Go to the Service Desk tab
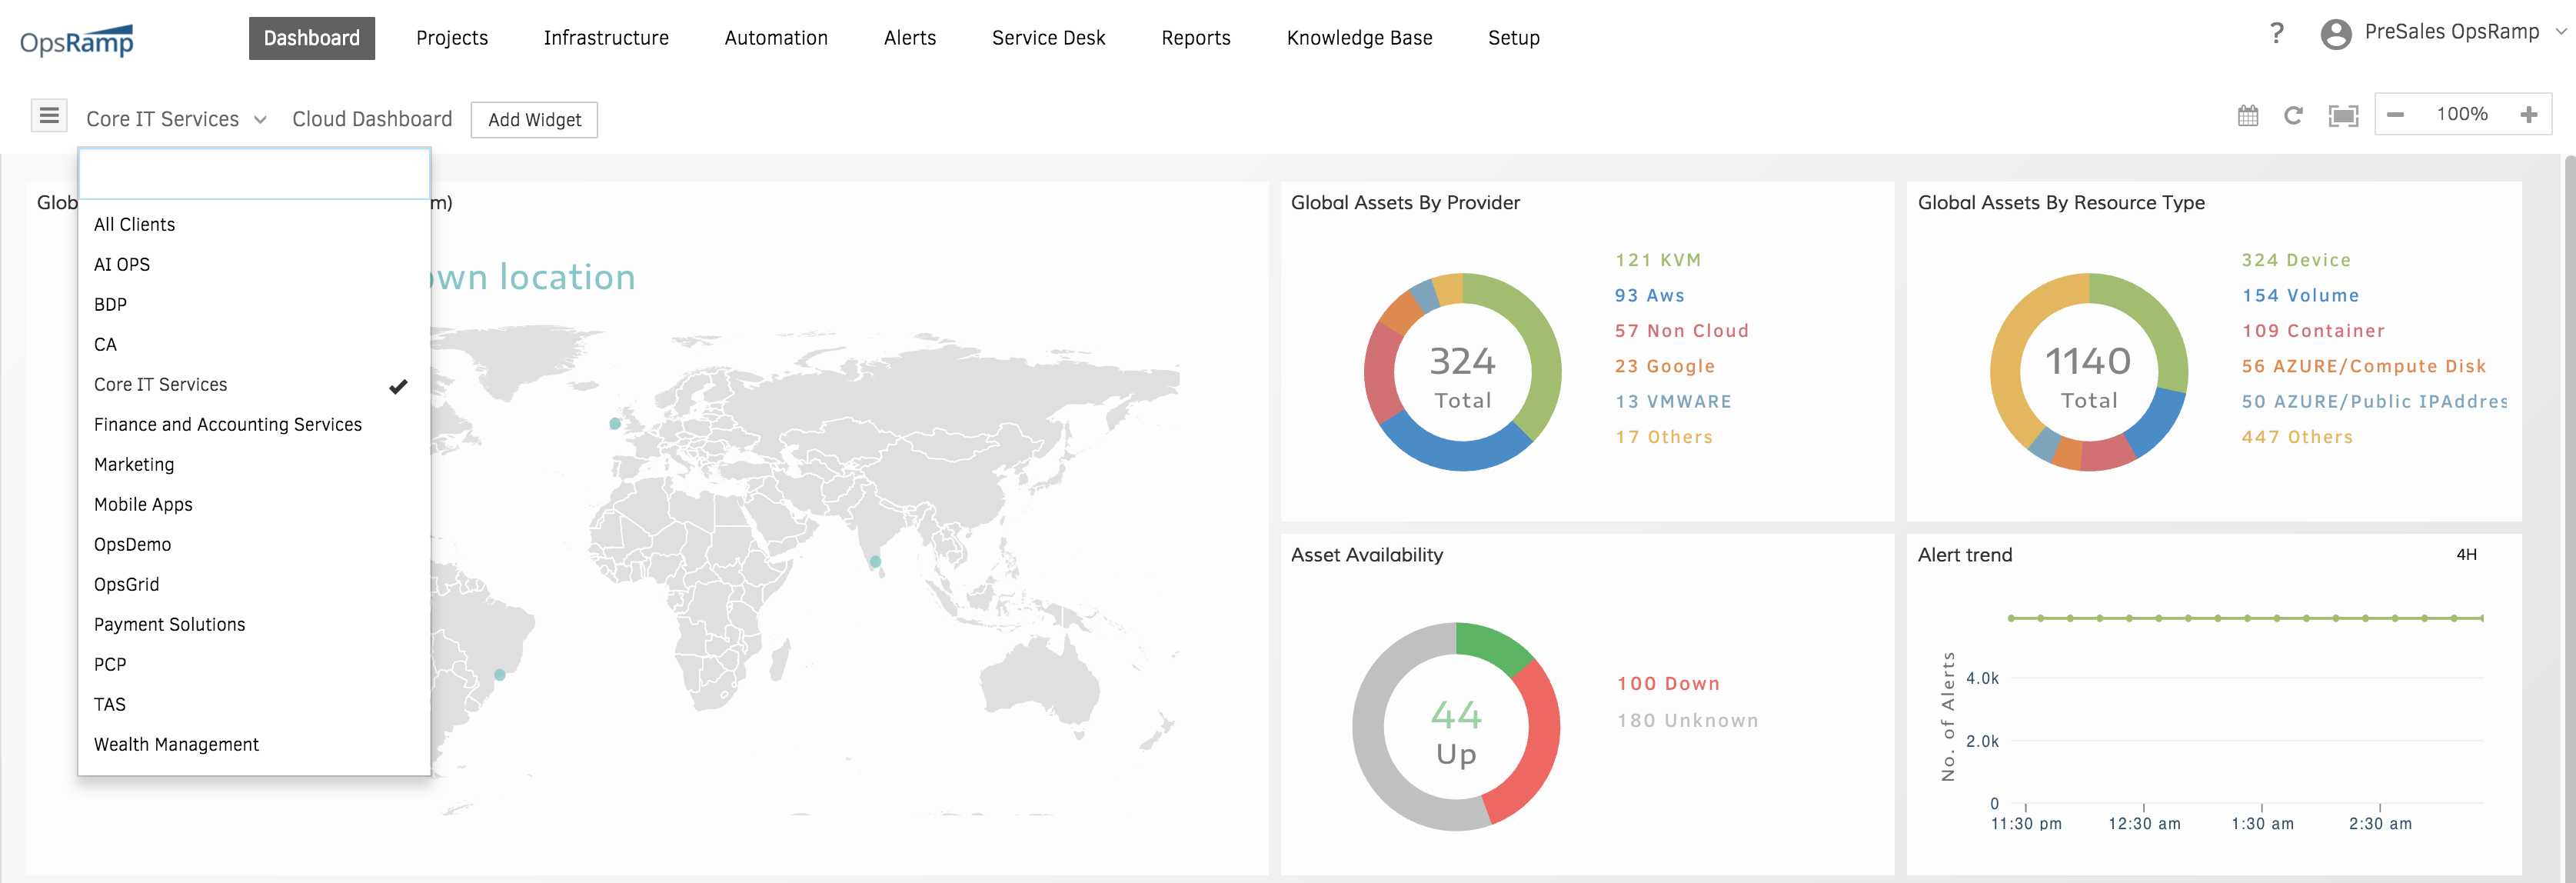Image resolution: width=2576 pixels, height=883 pixels. [x=1048, y=38]
